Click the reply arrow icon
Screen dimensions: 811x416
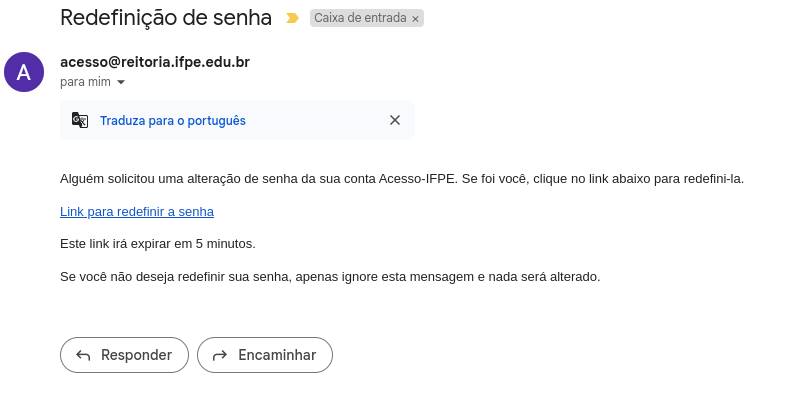[x=83, y=355]
